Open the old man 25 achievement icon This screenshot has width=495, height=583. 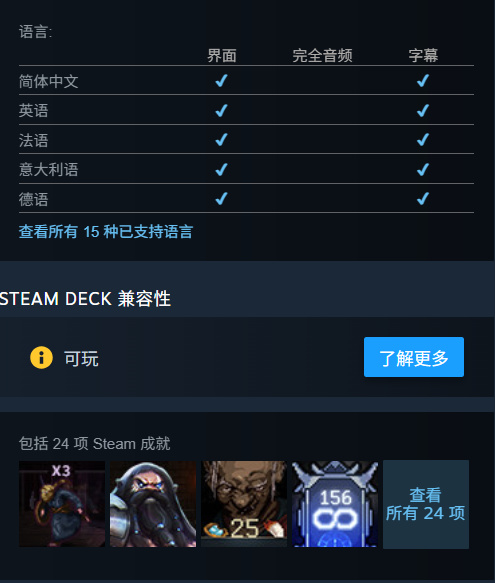pyautogui.click(x=244, y=504)
